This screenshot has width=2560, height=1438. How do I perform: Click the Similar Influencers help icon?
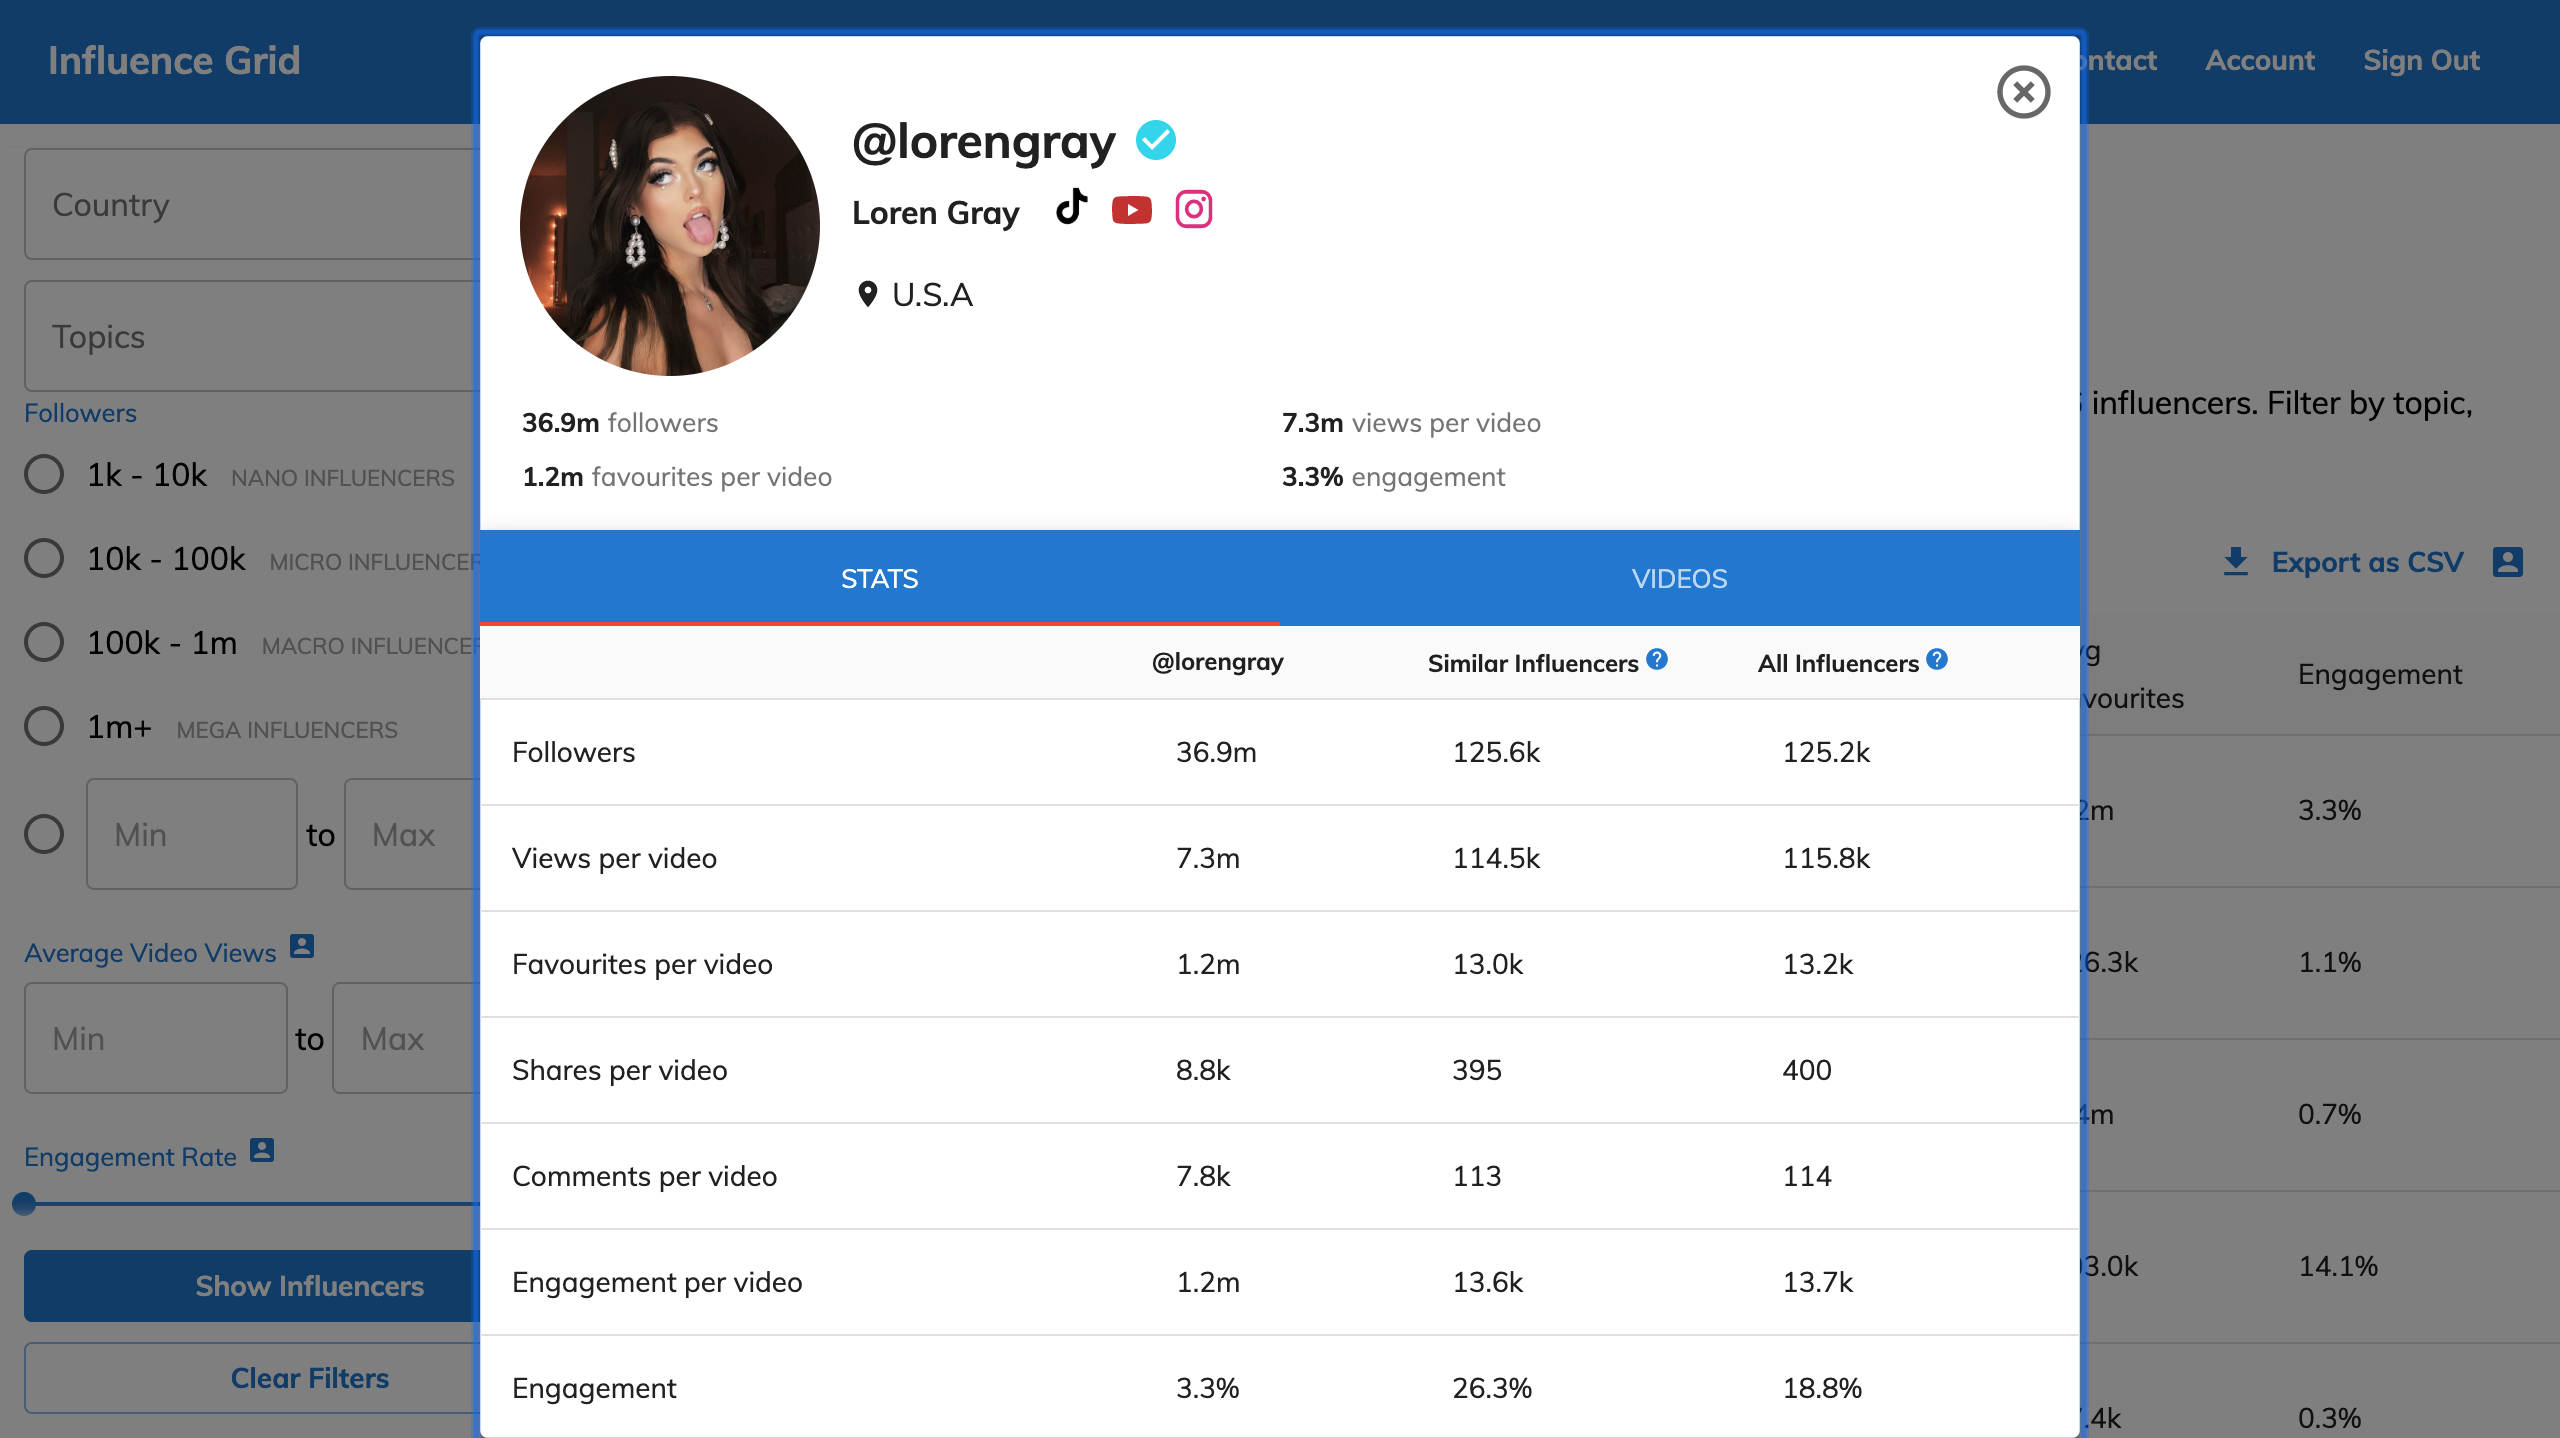click(1657, 660)
